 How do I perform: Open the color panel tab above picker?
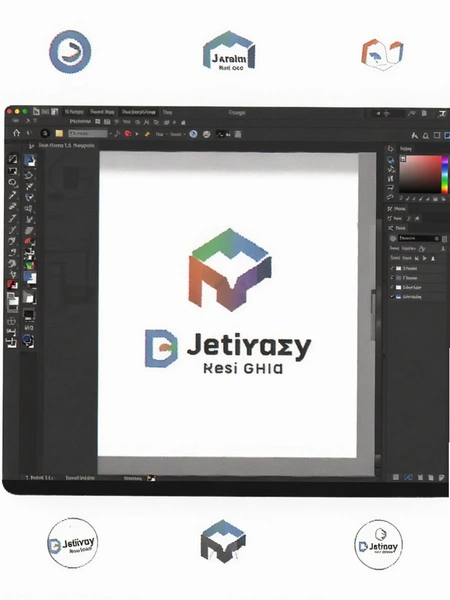click(x=406, y=148)
